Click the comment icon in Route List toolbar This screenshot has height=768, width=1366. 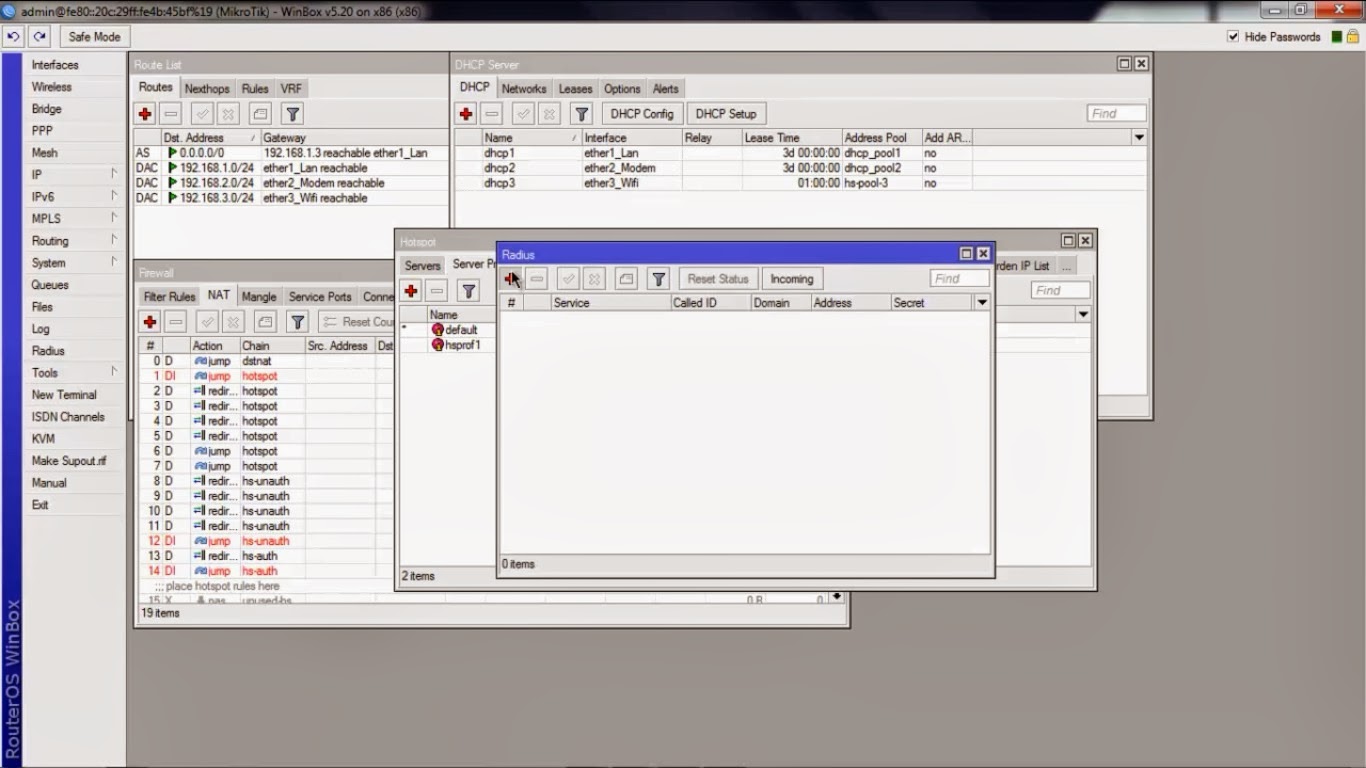(x=259, y=114)
